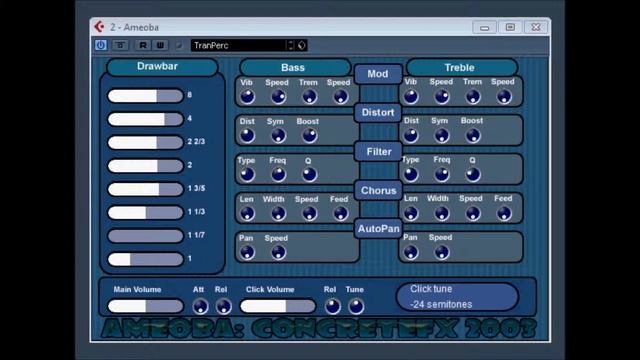This screenshot has width=640, height=360.
Task: Click the Main Volume slider
Action: (145, 306)
